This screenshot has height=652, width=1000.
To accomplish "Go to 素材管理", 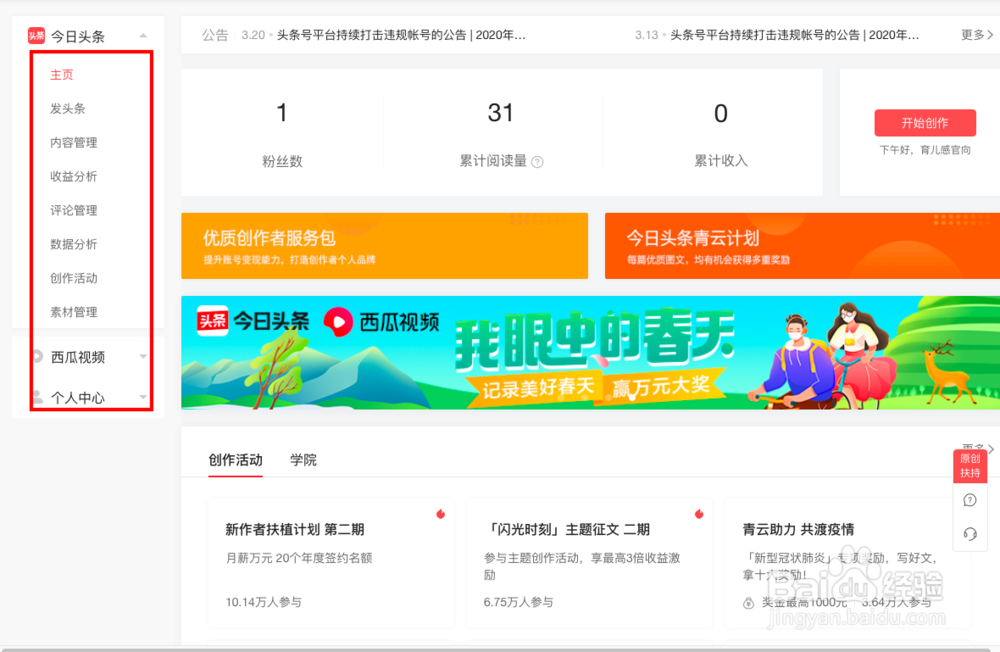I will [74, 311].
